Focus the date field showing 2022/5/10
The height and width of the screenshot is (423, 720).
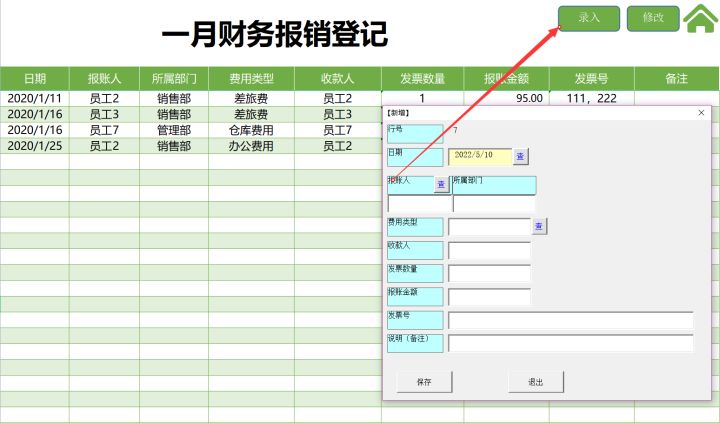480,157
